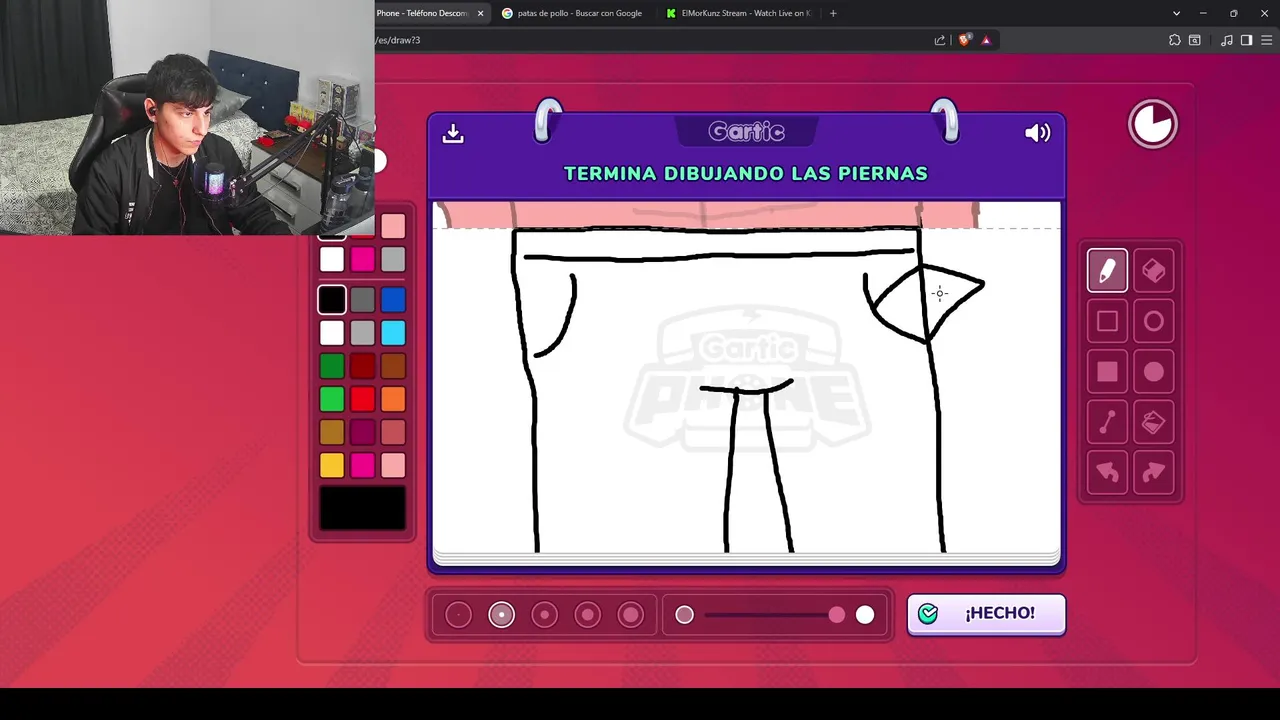1280x720 pixels.
Task: Pick the black color swatch
Action: [332, 299]
